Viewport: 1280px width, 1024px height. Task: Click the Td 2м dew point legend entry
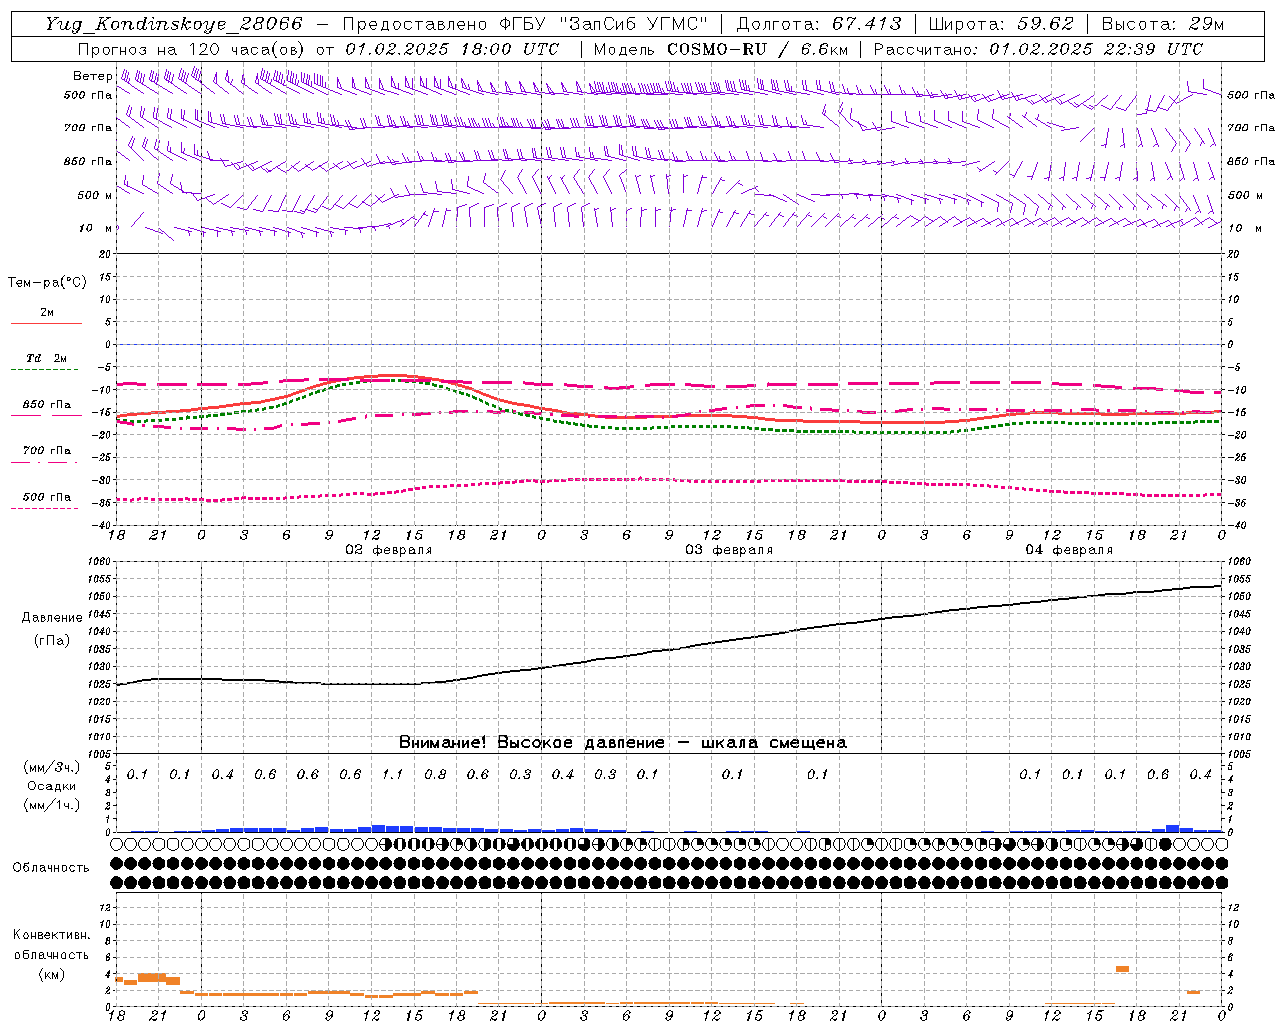[47, 358]
